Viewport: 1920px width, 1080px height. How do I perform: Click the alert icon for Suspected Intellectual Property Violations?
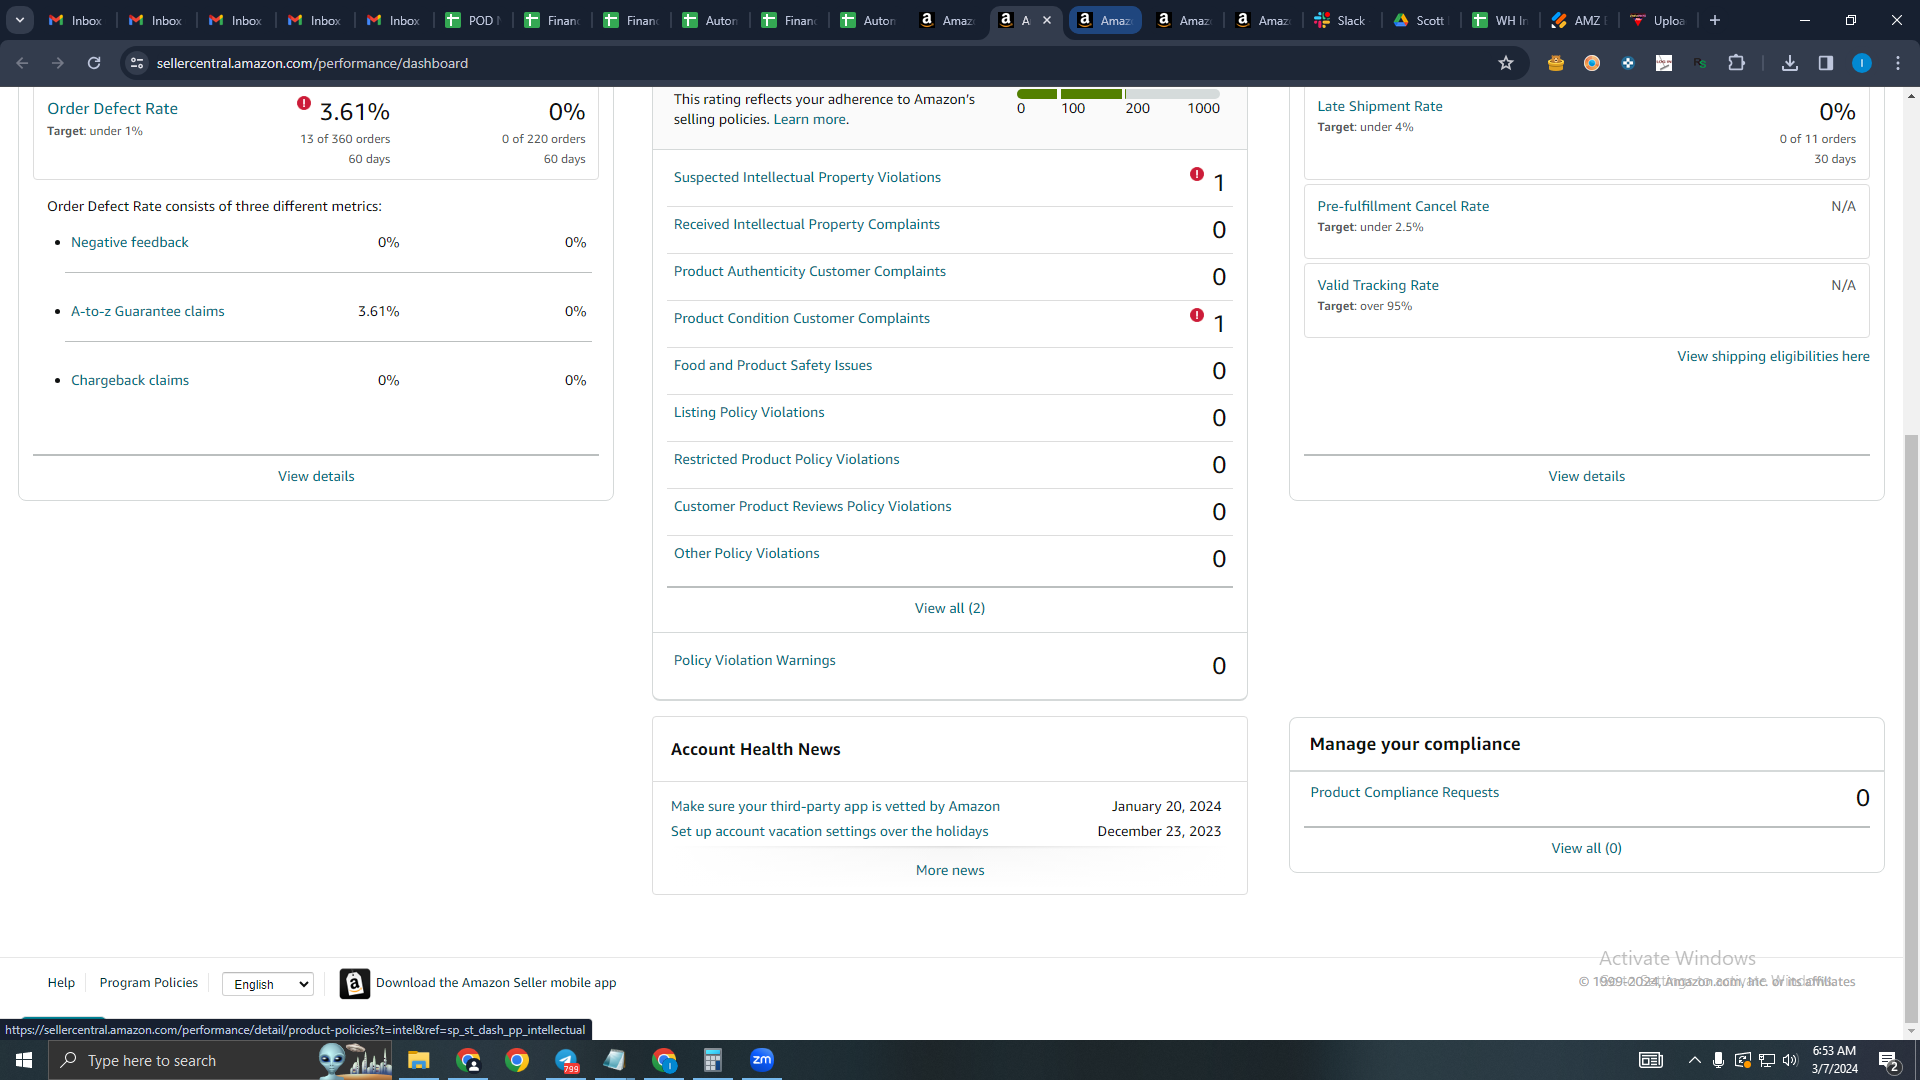(x=1197, y=174)
